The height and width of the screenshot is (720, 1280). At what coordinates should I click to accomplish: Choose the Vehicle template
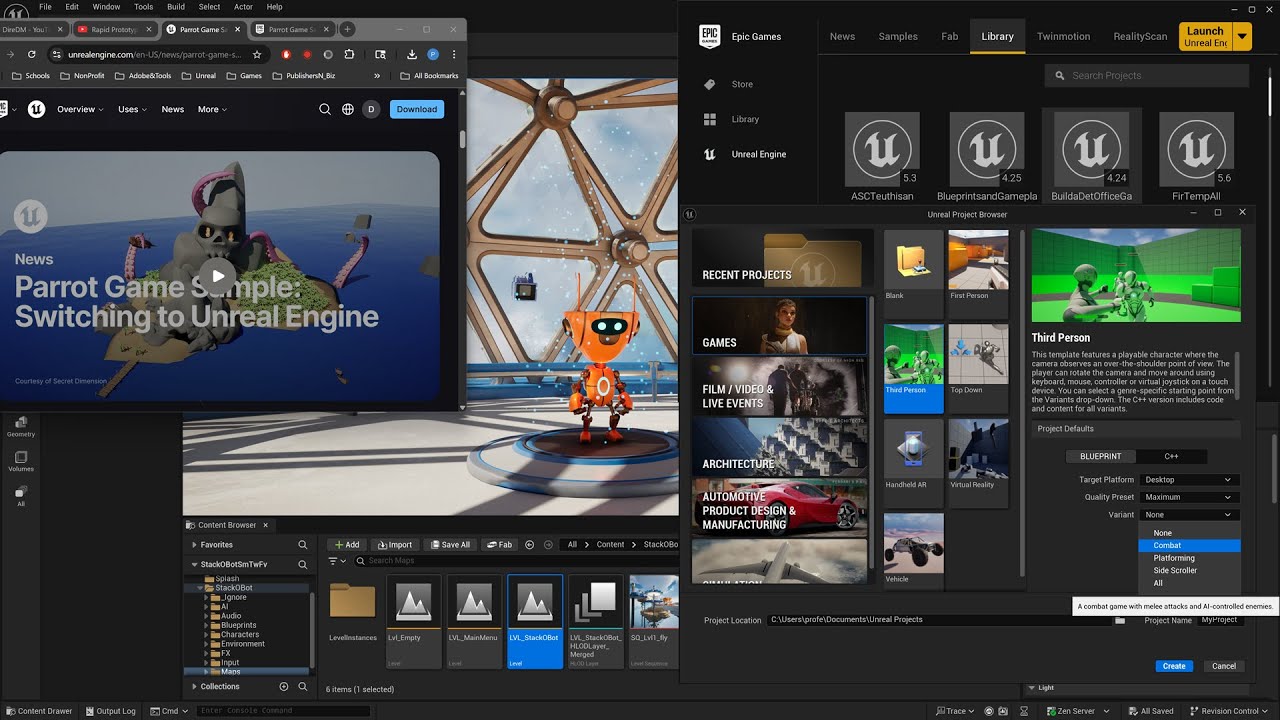pyautogui.click(x=913, y=550)
